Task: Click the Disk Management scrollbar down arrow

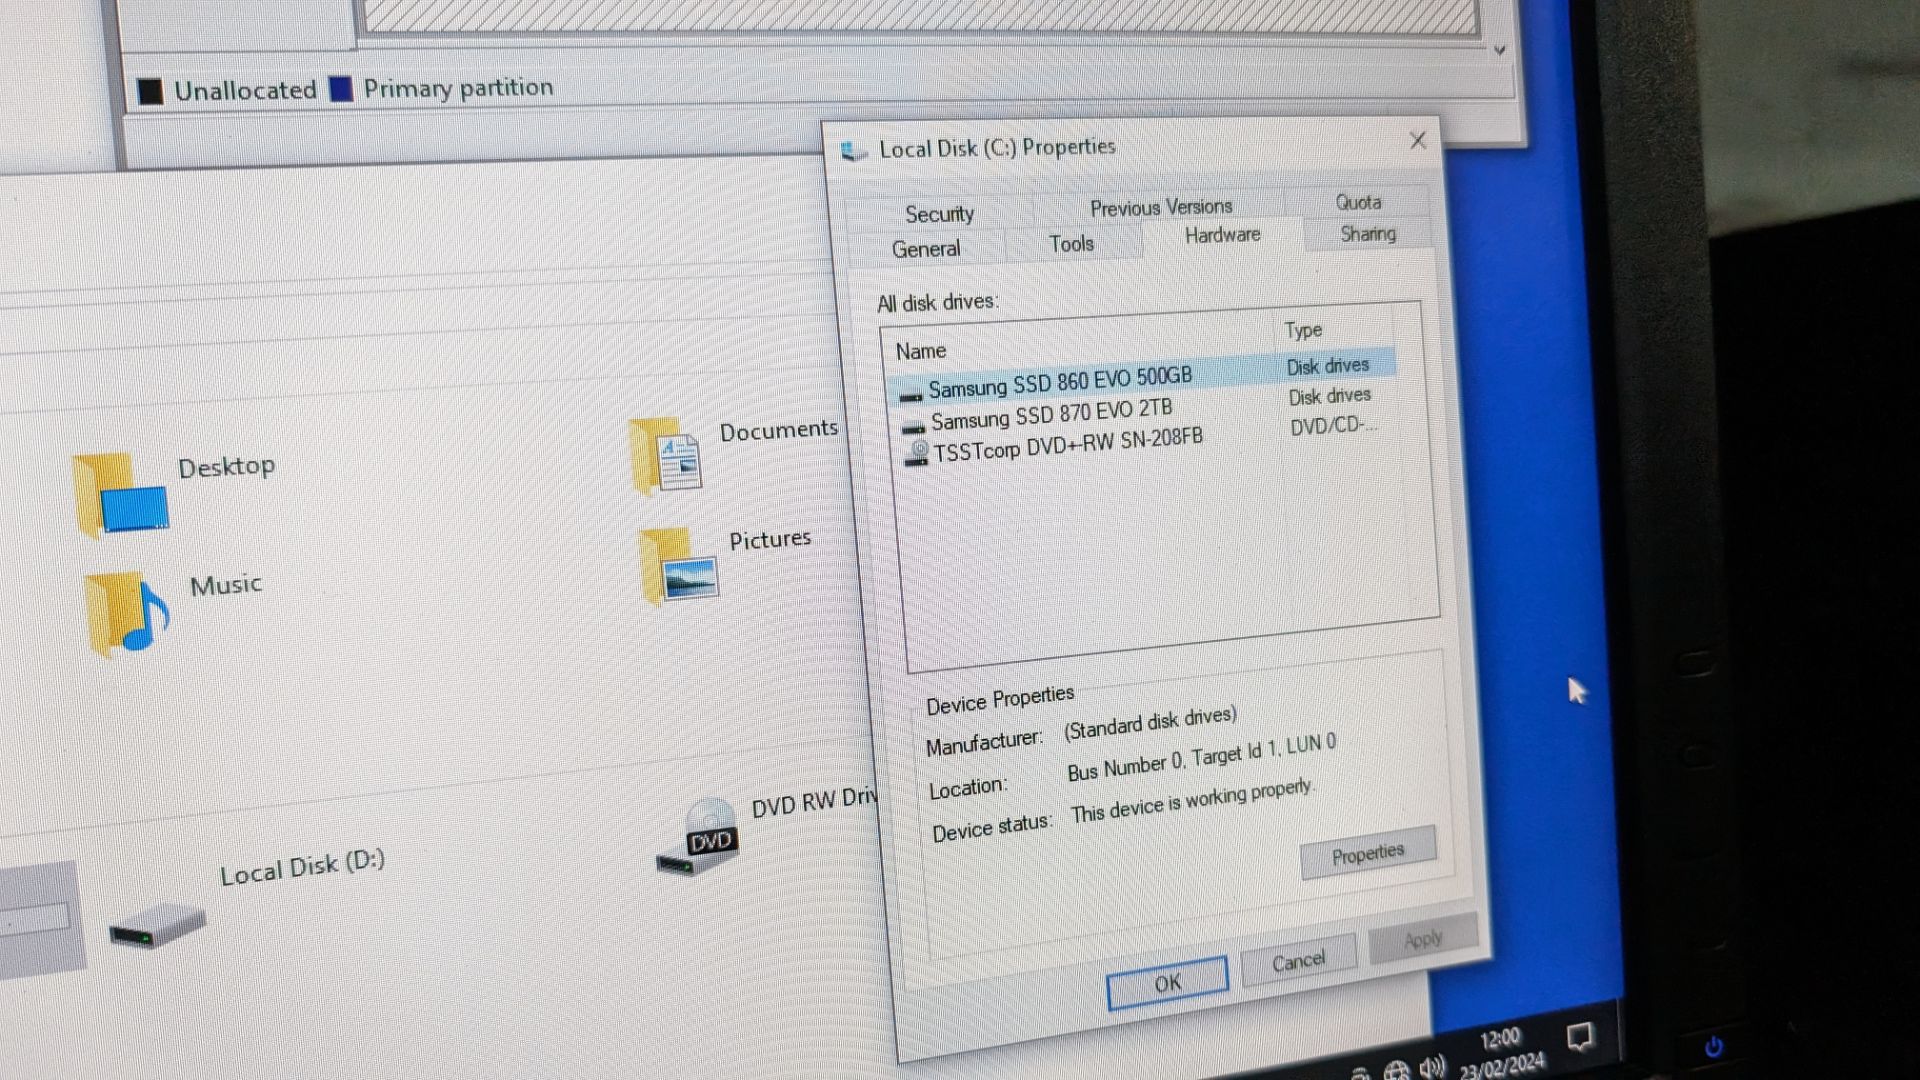Action: [1499, 50]
